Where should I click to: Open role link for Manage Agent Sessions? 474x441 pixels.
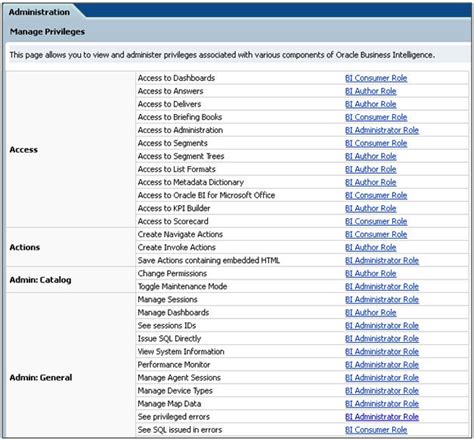click(x=382, y=378)
